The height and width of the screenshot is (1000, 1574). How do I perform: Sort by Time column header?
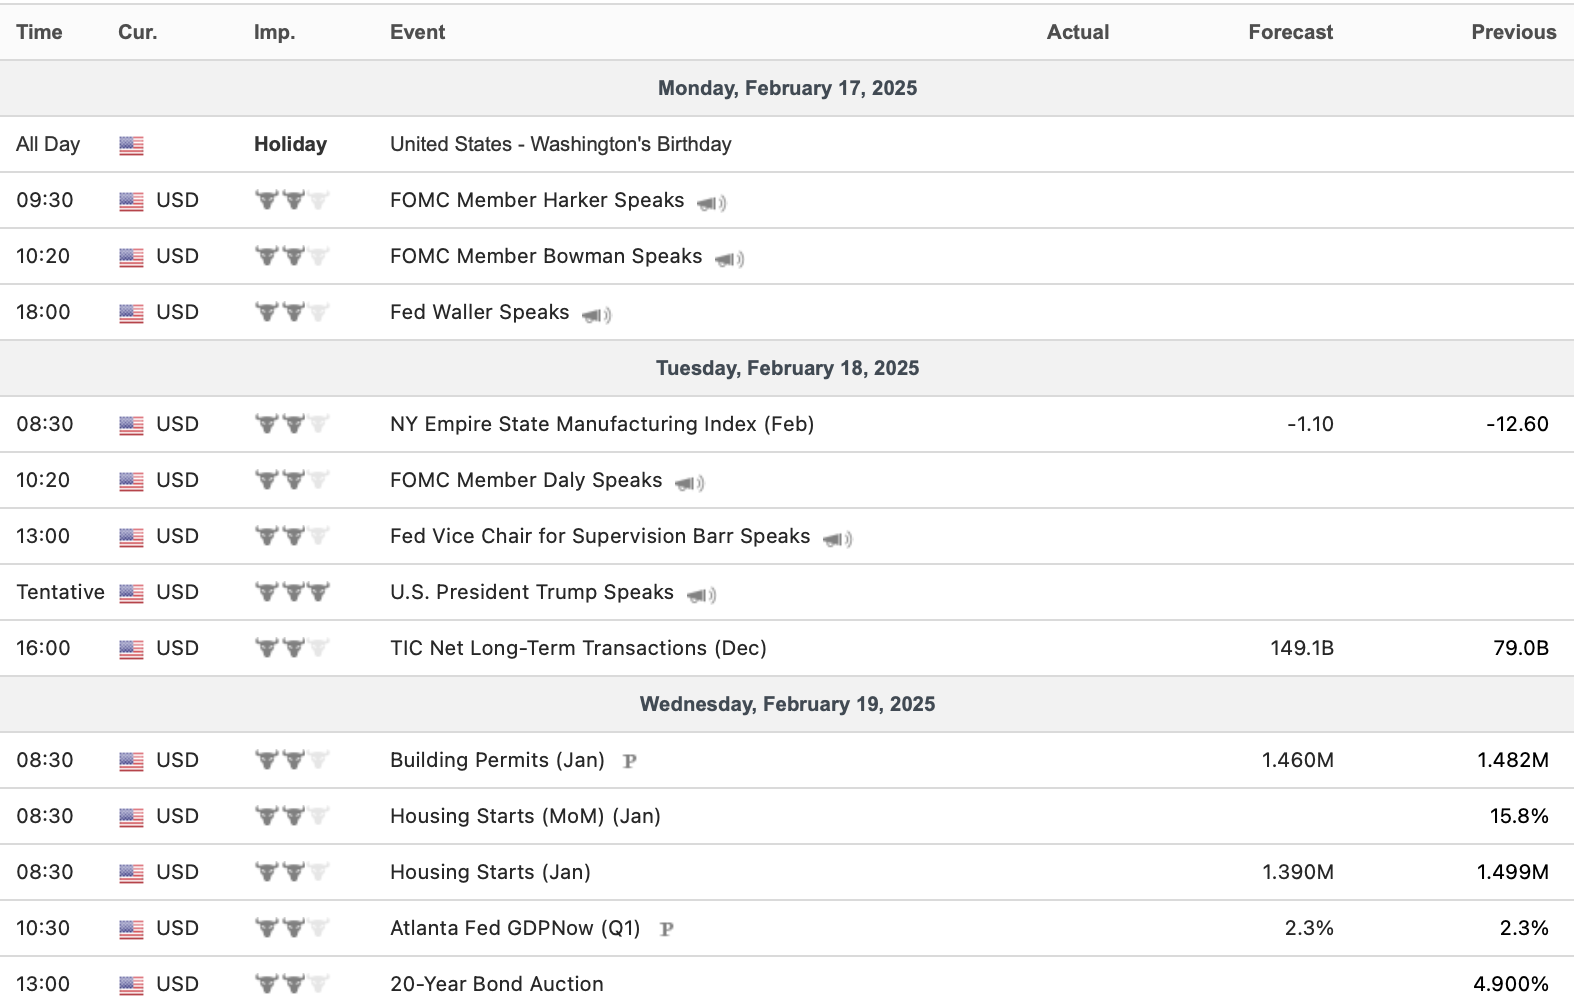click(x=39, y=32)
